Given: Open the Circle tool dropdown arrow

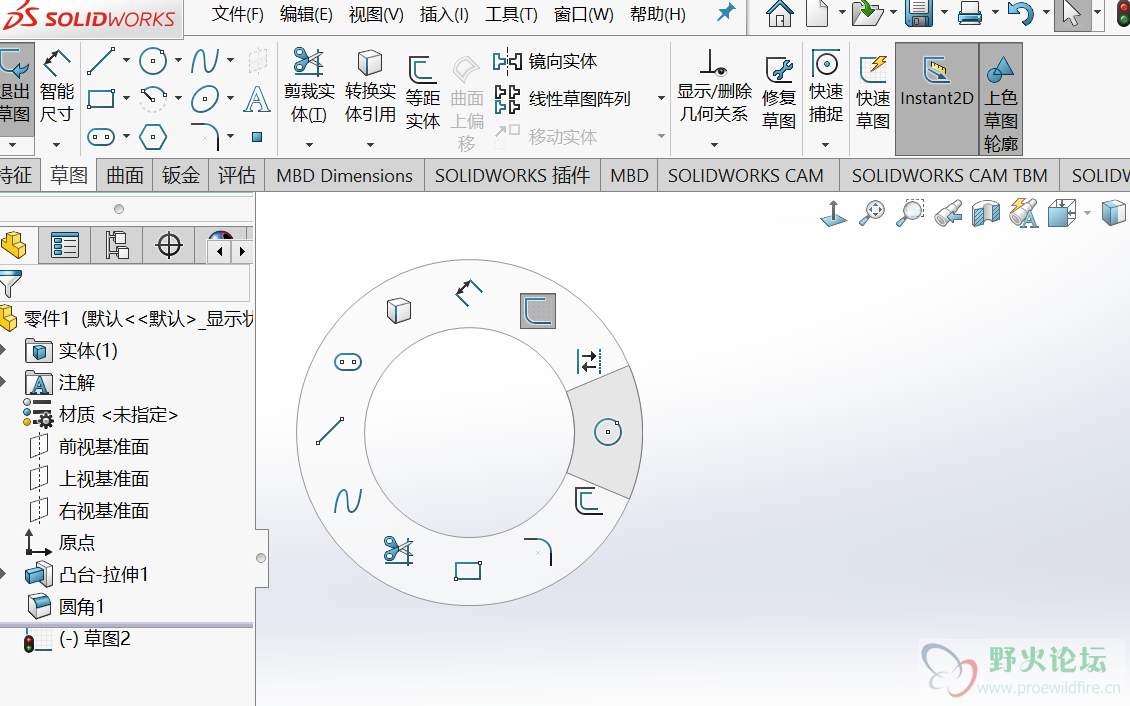Looking at the screenshot, I should coord(178,61).
